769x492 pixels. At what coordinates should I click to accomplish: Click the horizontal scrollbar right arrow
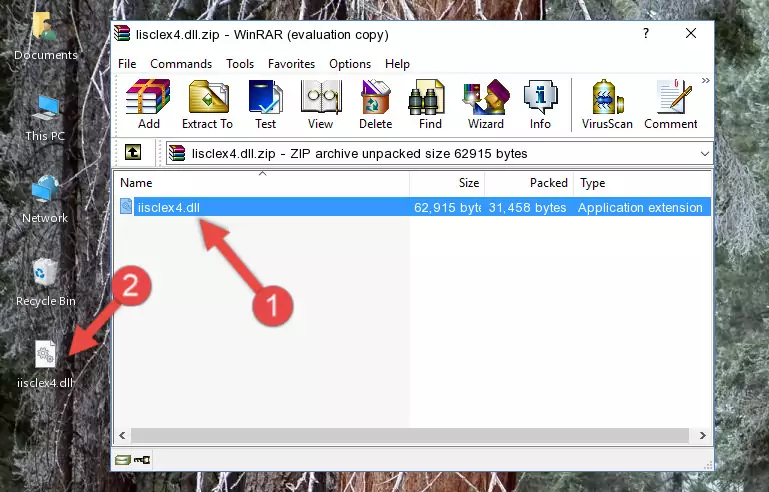702,435
